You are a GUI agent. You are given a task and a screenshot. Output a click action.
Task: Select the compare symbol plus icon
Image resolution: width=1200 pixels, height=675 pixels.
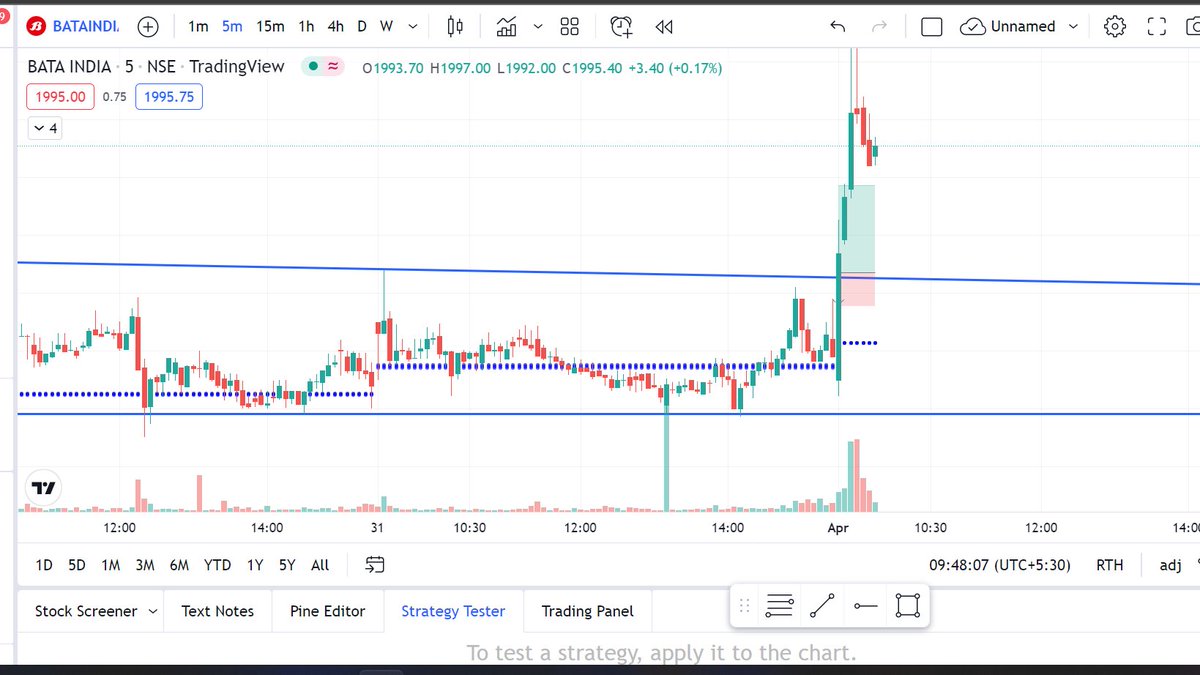(x=147, y=26)
